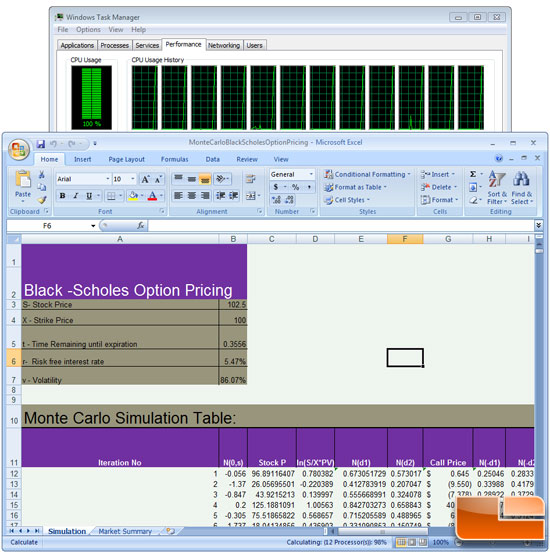Image resolution: width=550 pixels, height=552 pixels.
Task: Decrease decimal places
Action: coord(289,200)
